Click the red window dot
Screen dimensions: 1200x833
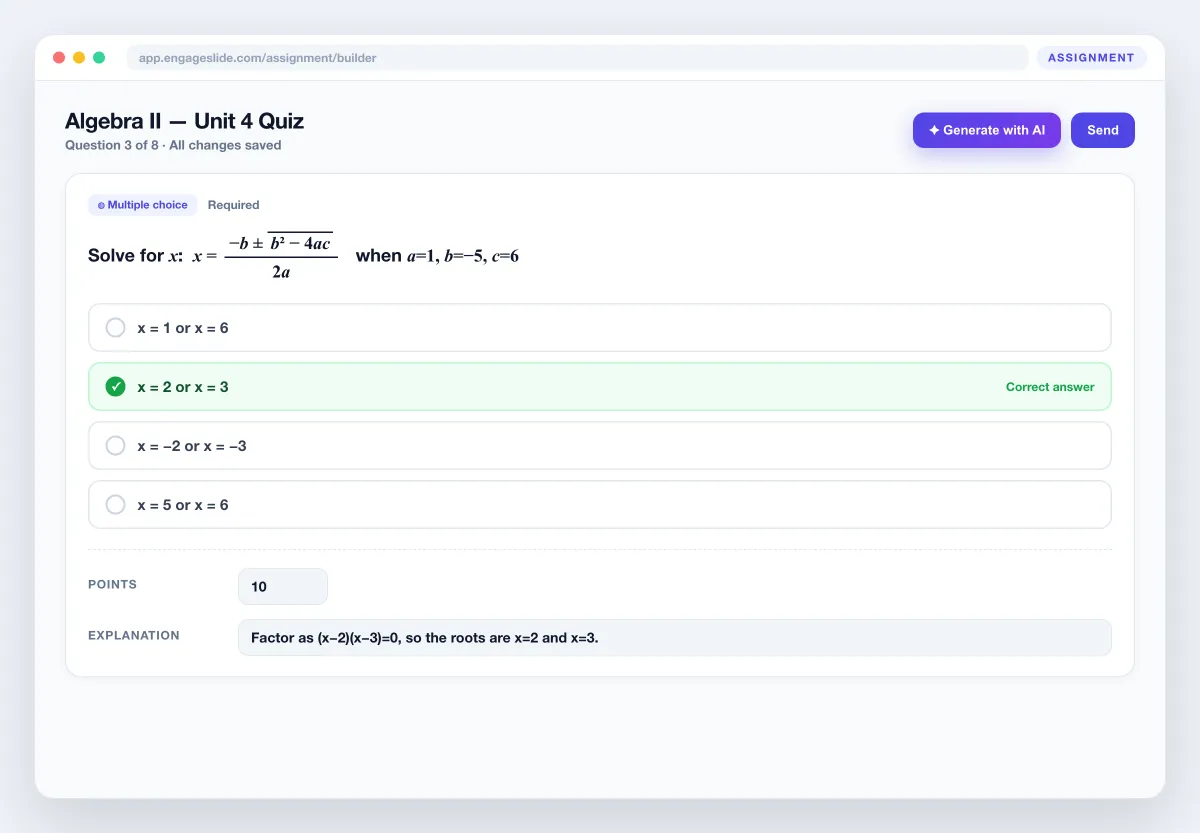pos(59,58)
